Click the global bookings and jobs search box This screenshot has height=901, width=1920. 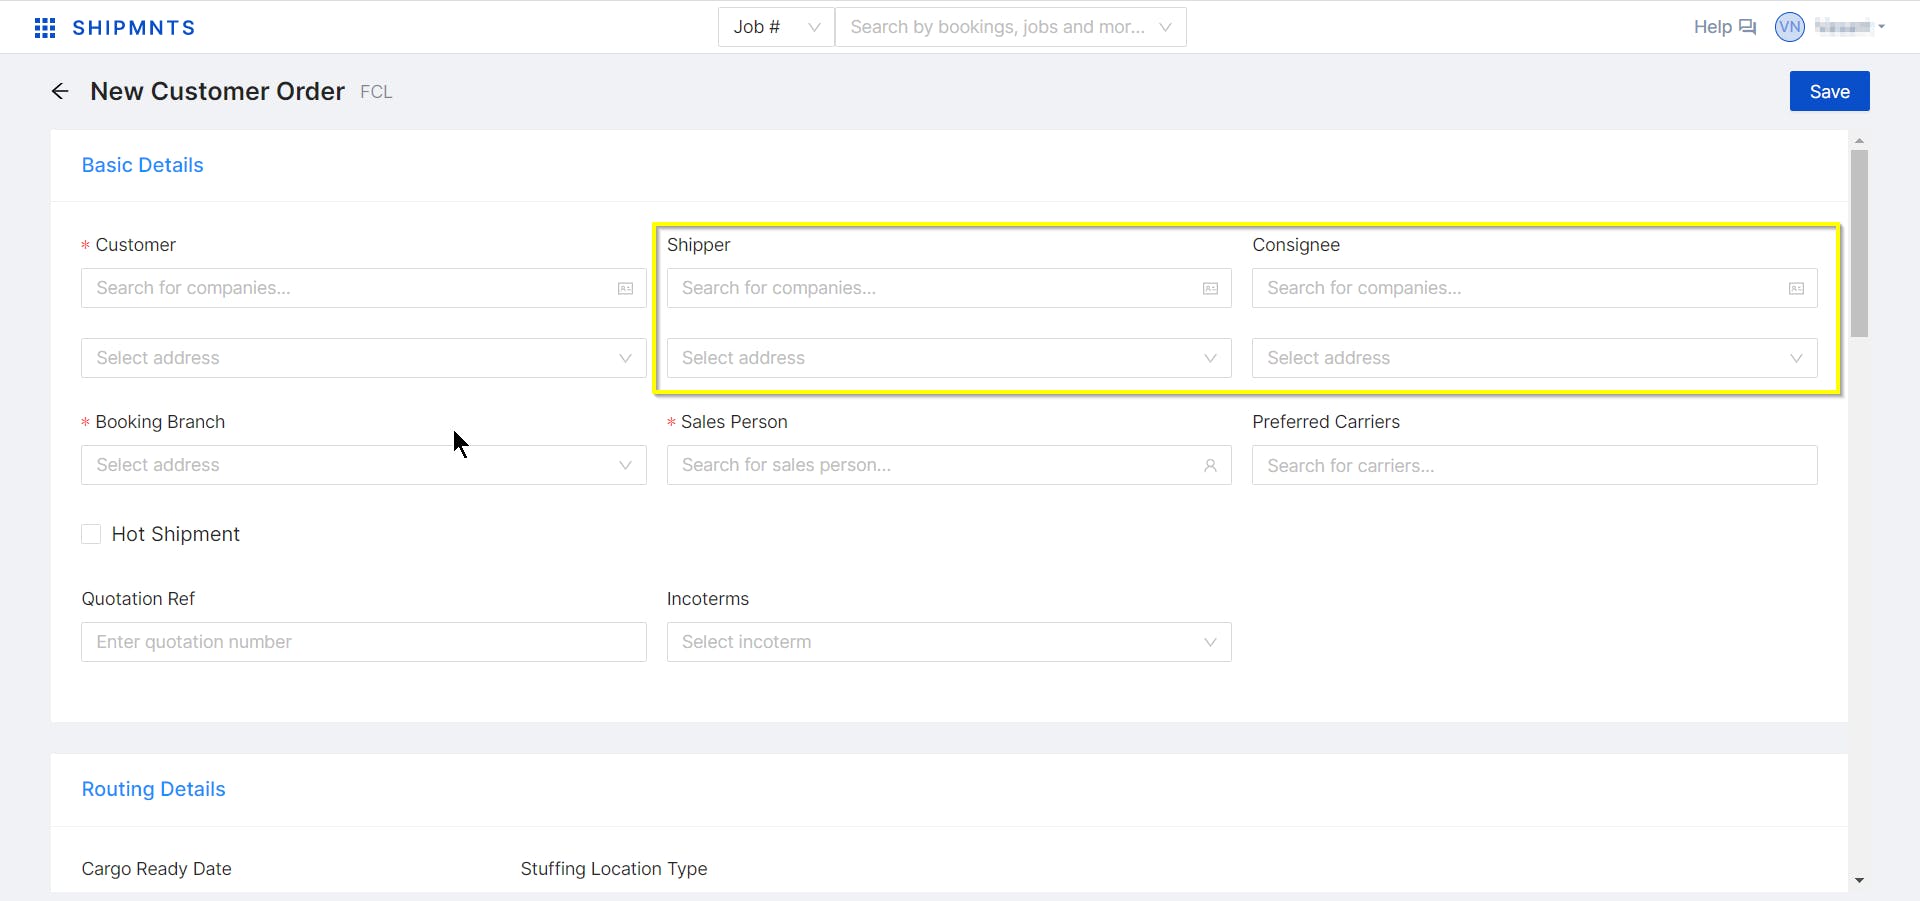point(997,27)
